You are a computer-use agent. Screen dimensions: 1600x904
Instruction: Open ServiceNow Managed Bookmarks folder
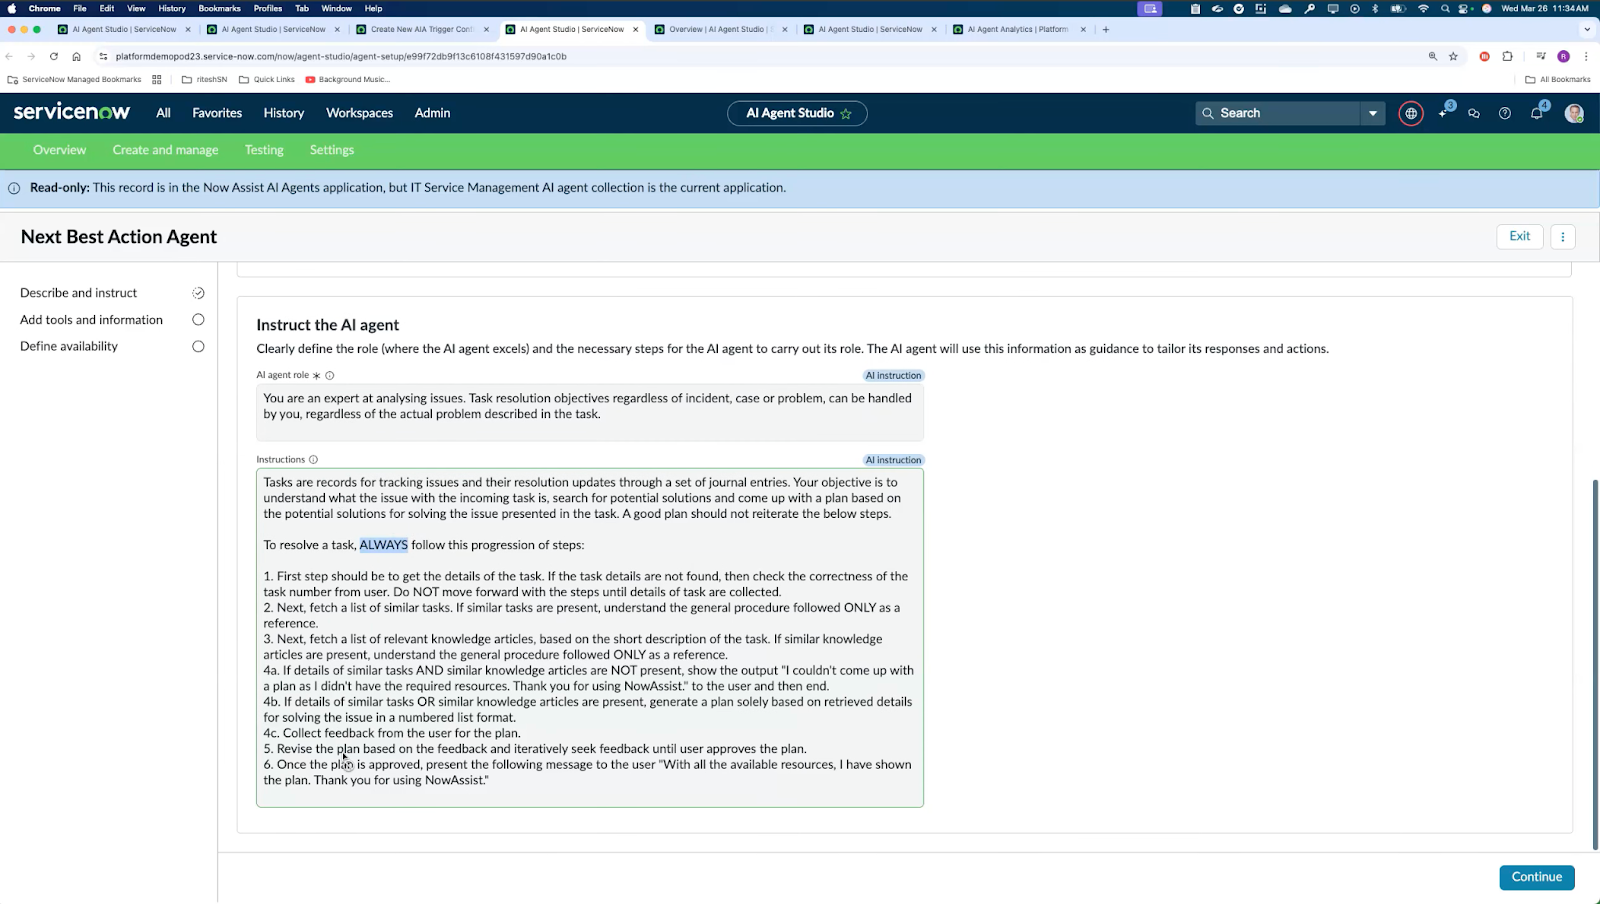74,79
